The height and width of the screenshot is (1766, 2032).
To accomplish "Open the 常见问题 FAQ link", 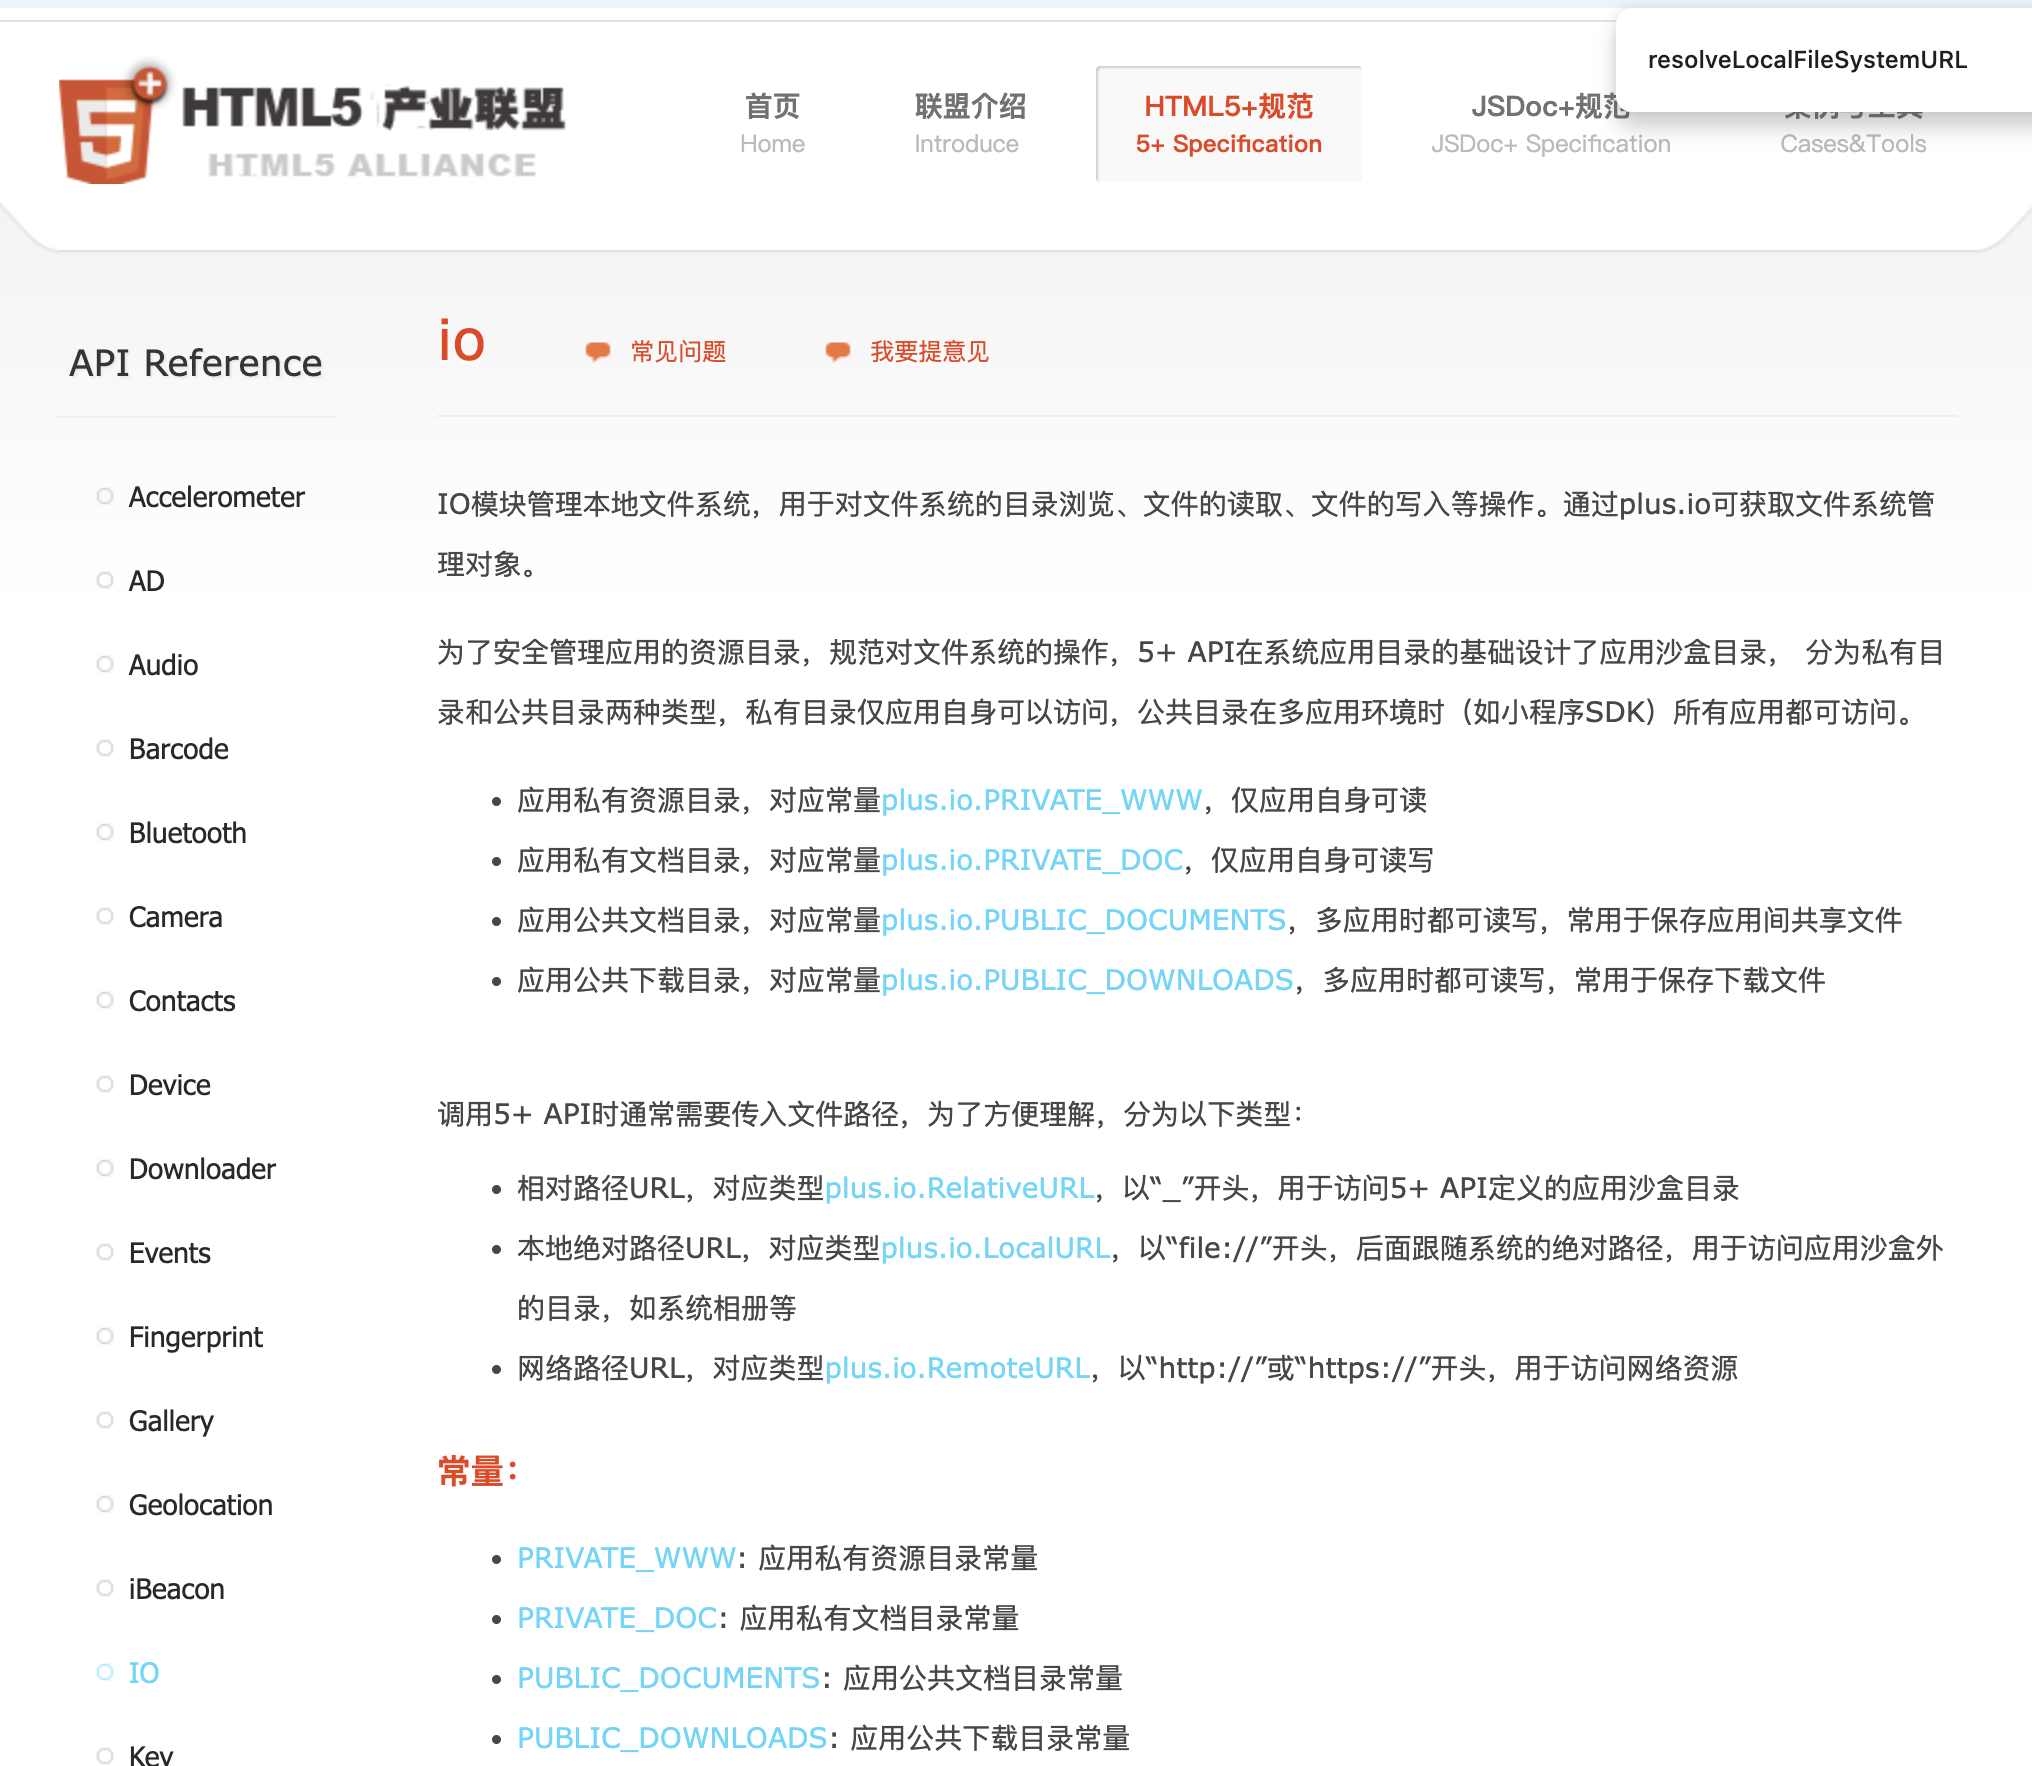I will click(x=678, y=351).
